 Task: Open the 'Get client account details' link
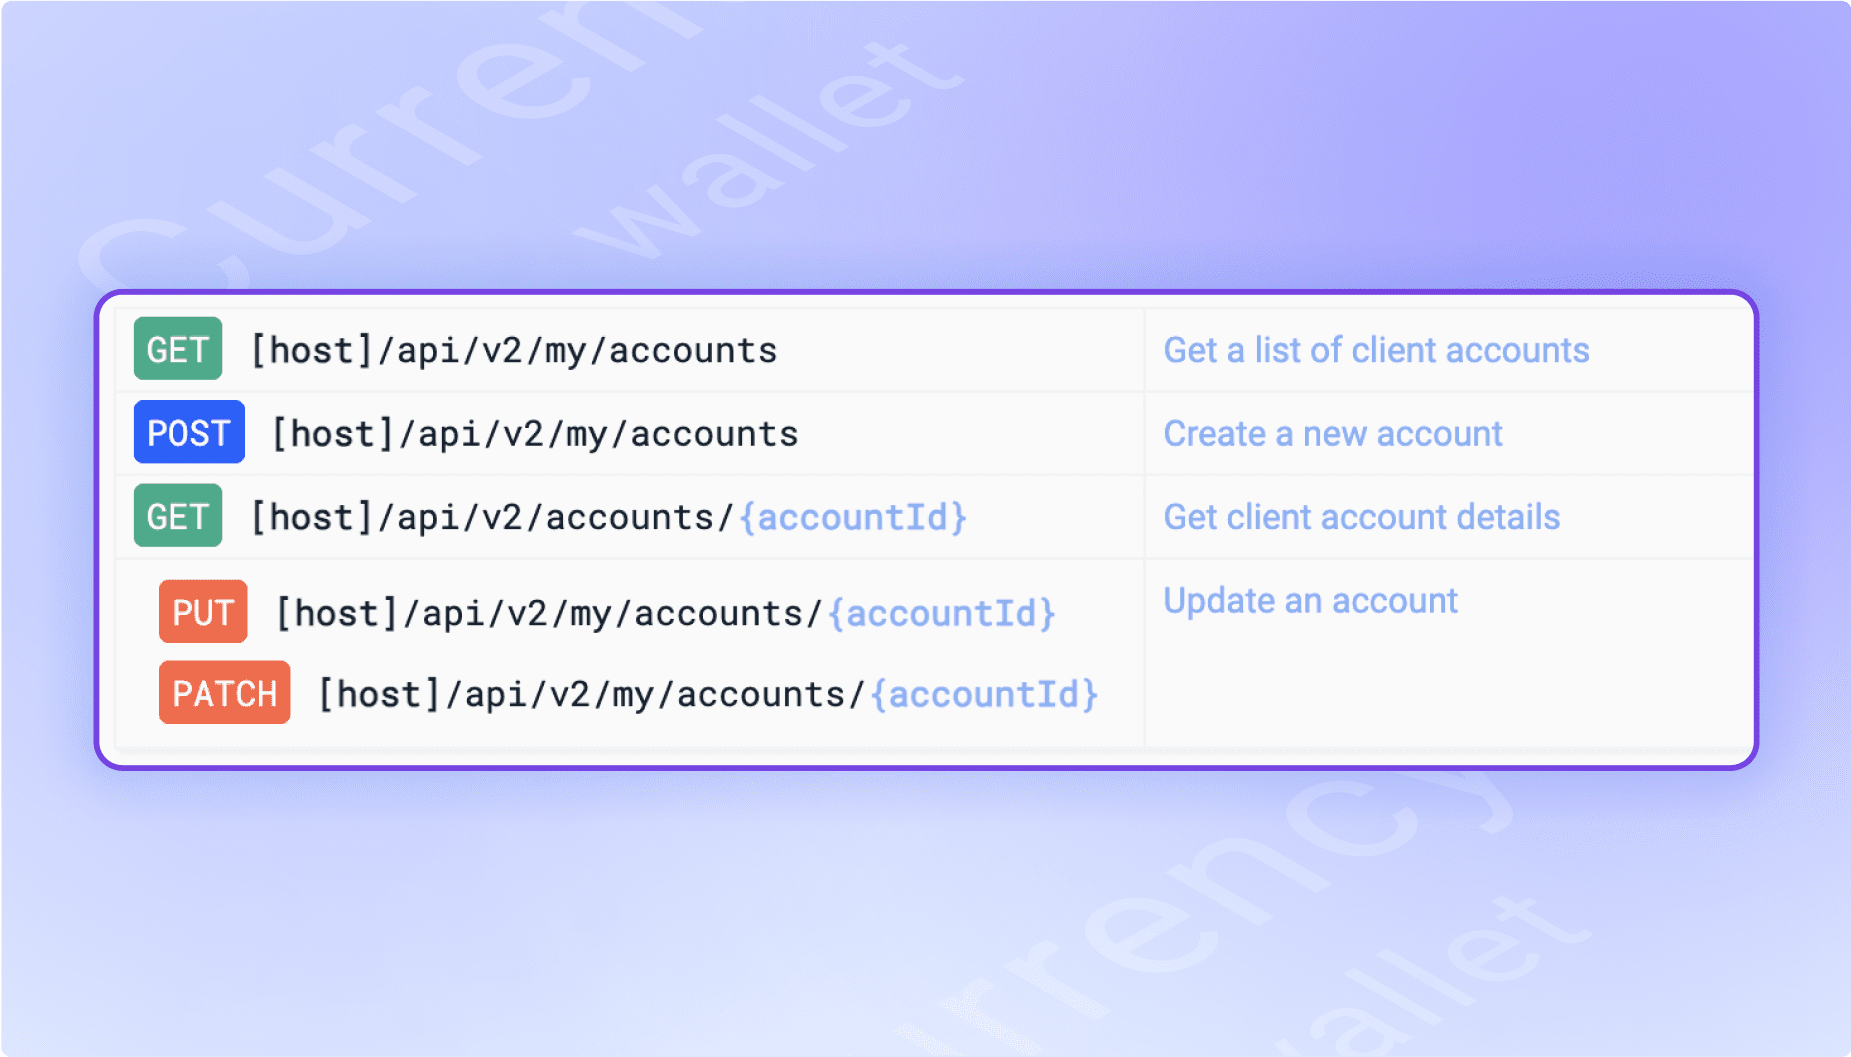pyautogui.click(x=1361, y=517)
